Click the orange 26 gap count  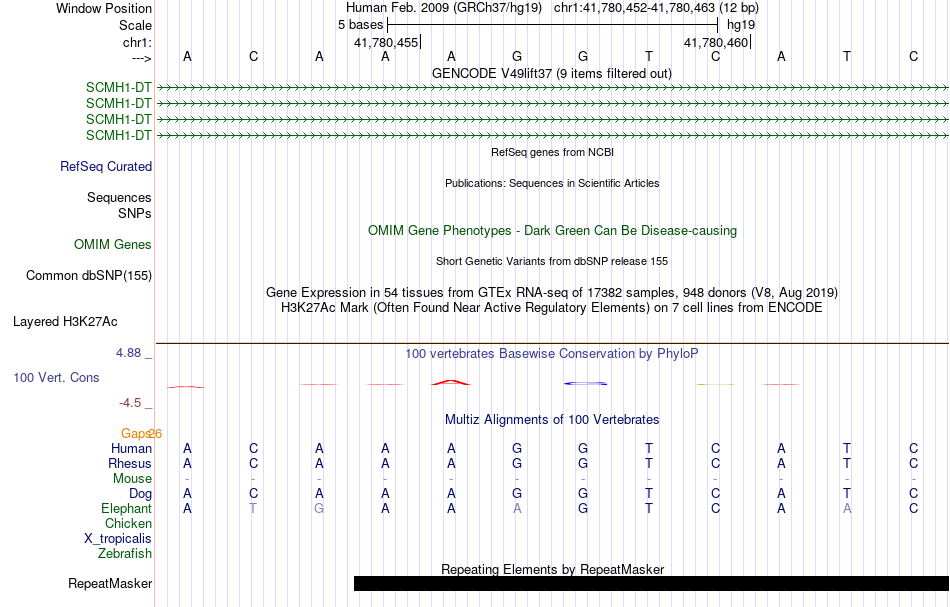pyautogui.click(x=155, y=433)
